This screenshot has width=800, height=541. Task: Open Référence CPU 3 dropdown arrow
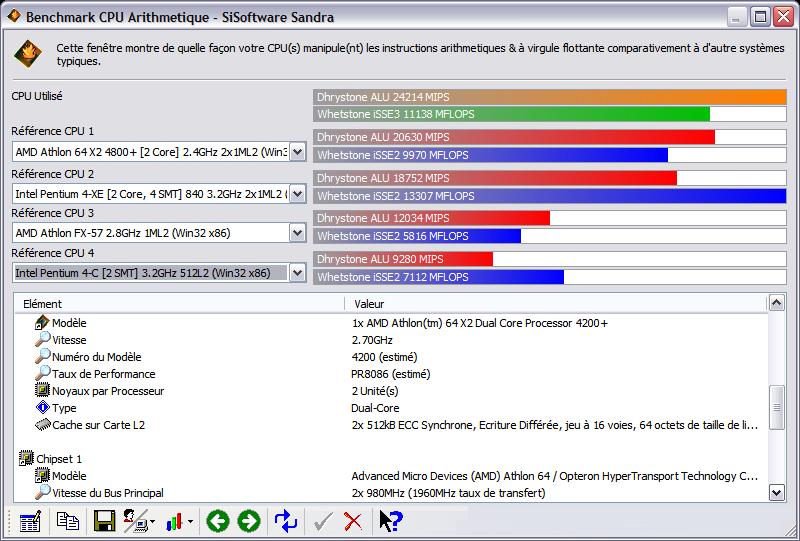click(297, 233)
